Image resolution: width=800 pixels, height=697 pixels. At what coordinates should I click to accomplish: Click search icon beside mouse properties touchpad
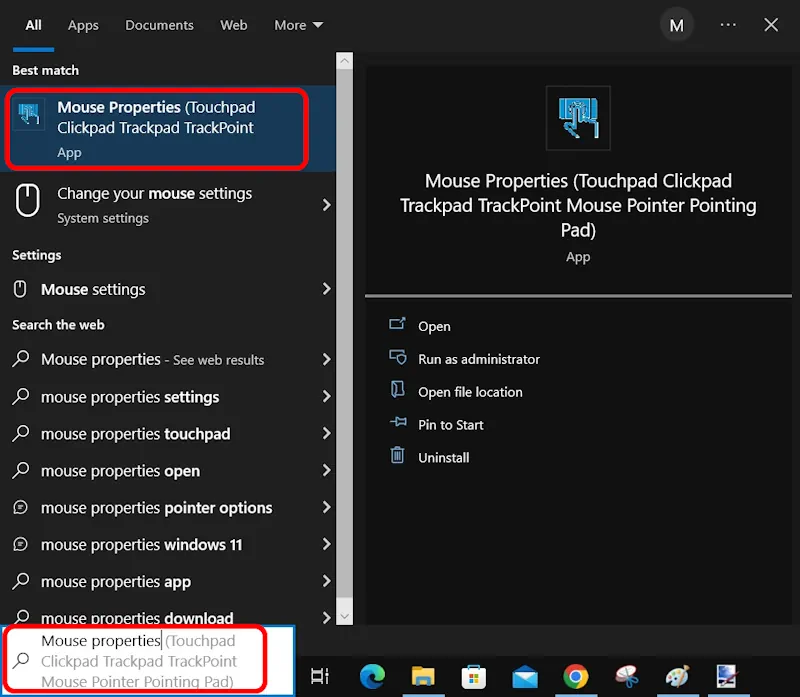click(x=20, y=433)
